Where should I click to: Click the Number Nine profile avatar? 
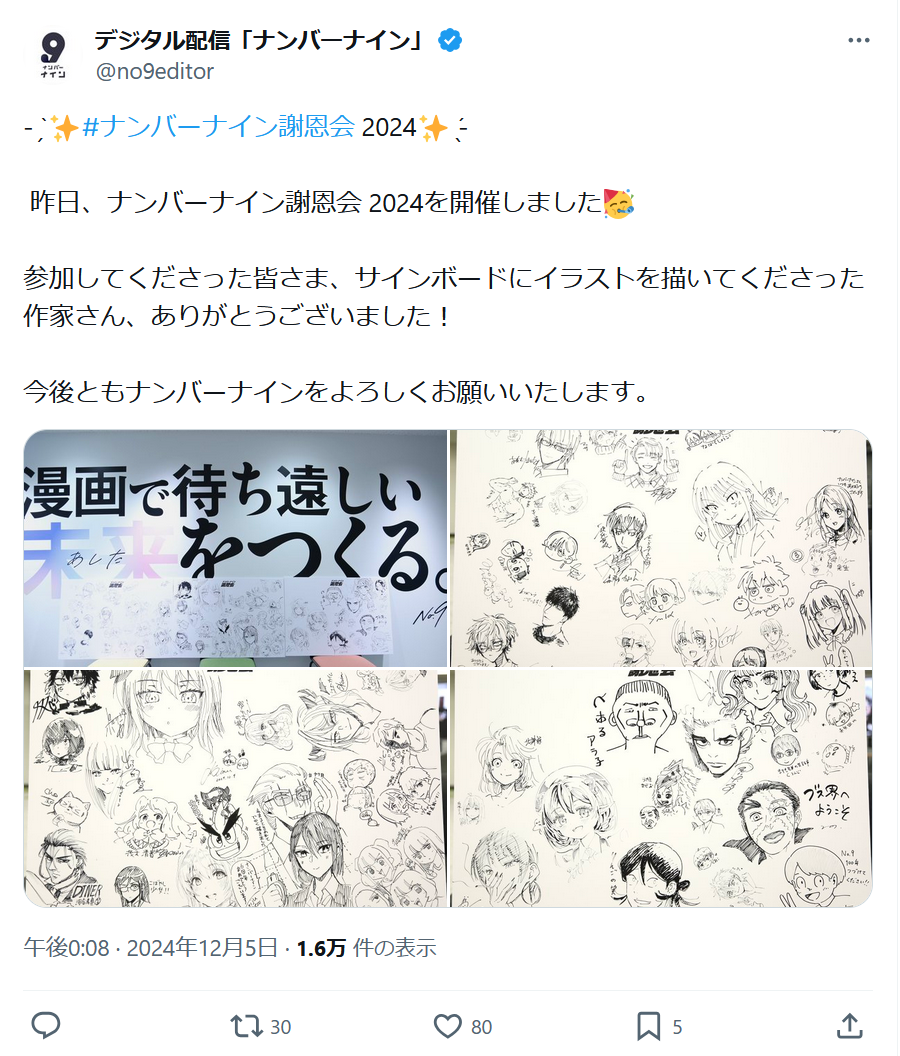coord(53,55)
